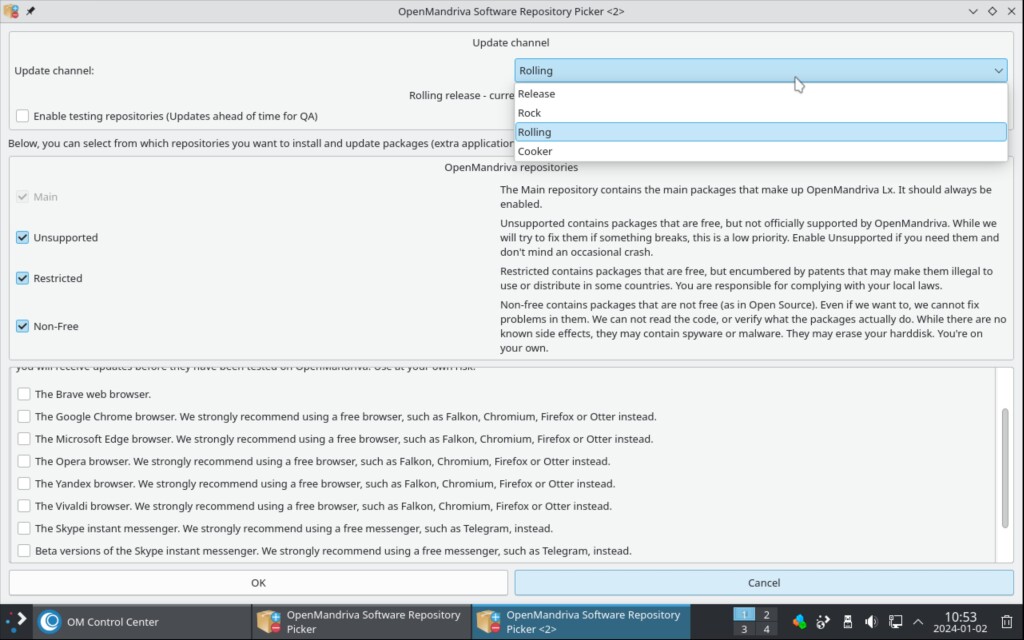Switch to virtual desktop 2
Image resolution: width=1024 pixels, height=640 pixels.
pos(766,614)
